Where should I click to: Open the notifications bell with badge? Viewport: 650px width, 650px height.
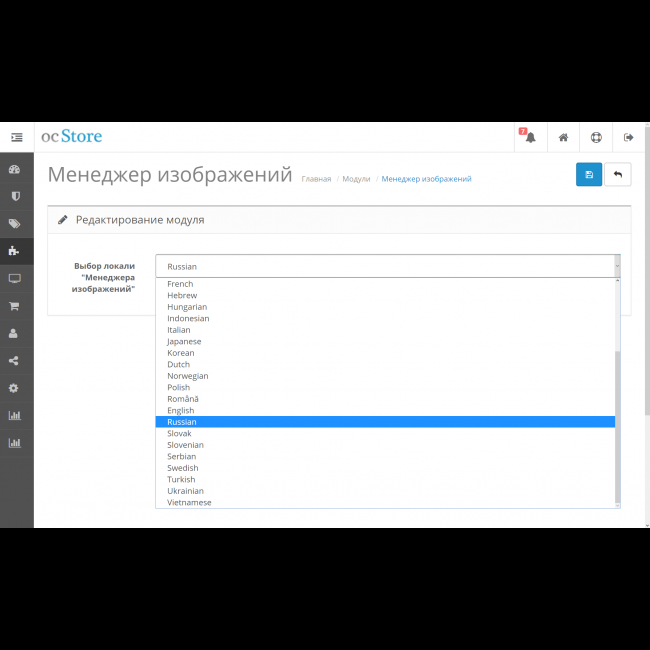point(529,137)
